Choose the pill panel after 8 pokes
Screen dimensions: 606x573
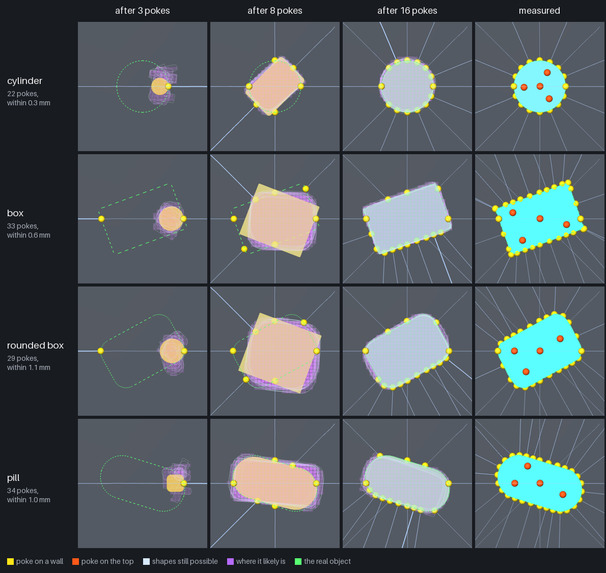tap(275, 483)
